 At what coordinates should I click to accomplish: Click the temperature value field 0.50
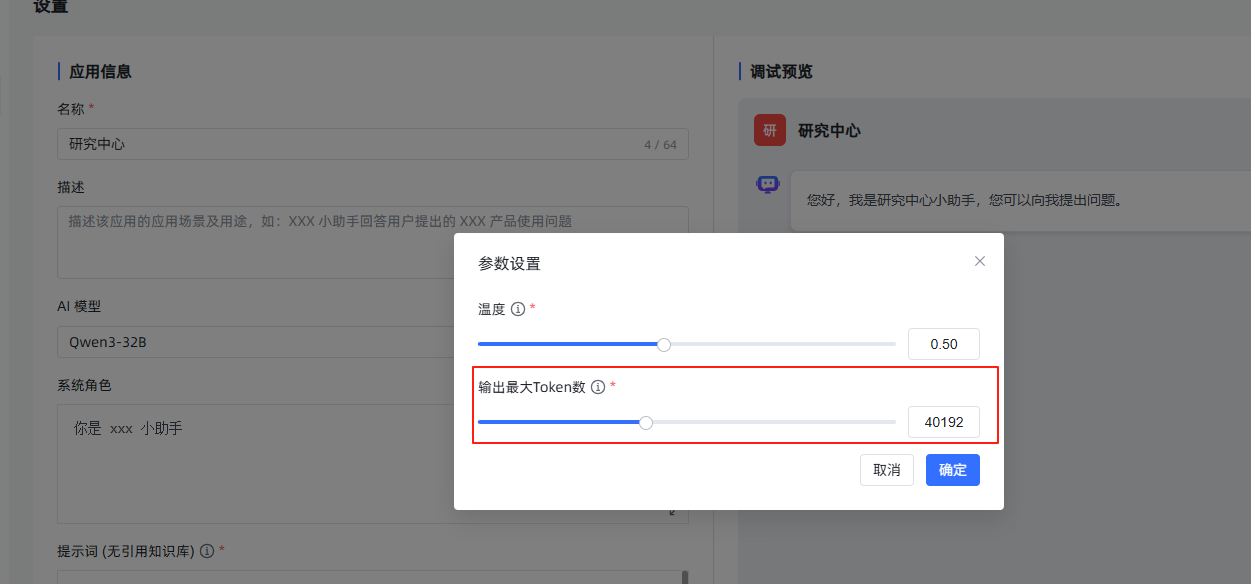[944, 344]
